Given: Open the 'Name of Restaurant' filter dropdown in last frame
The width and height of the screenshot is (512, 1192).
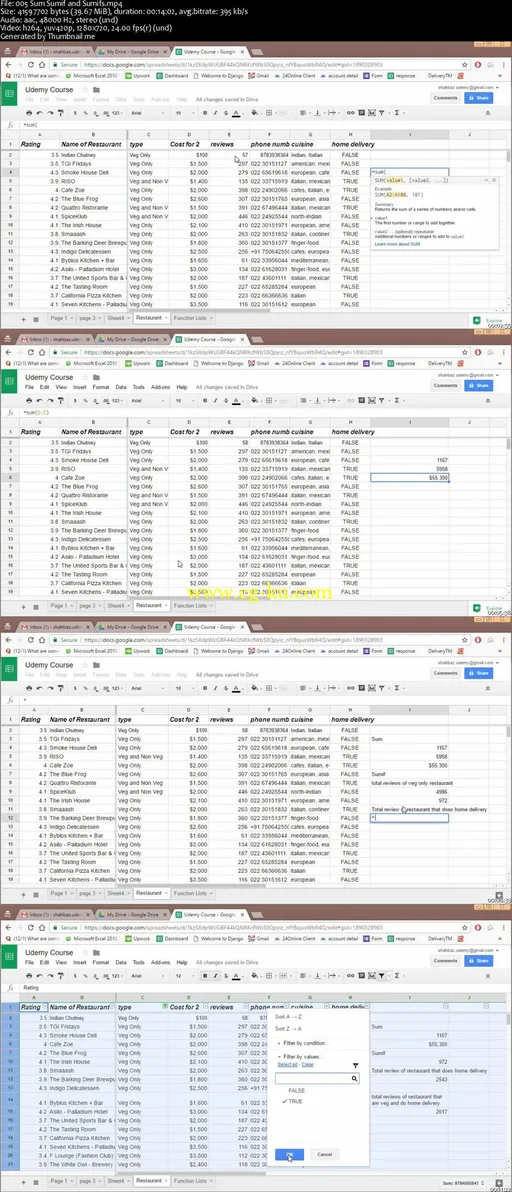Looking at the screenshot, I should pyautogui.click(x=113, y=1007).
